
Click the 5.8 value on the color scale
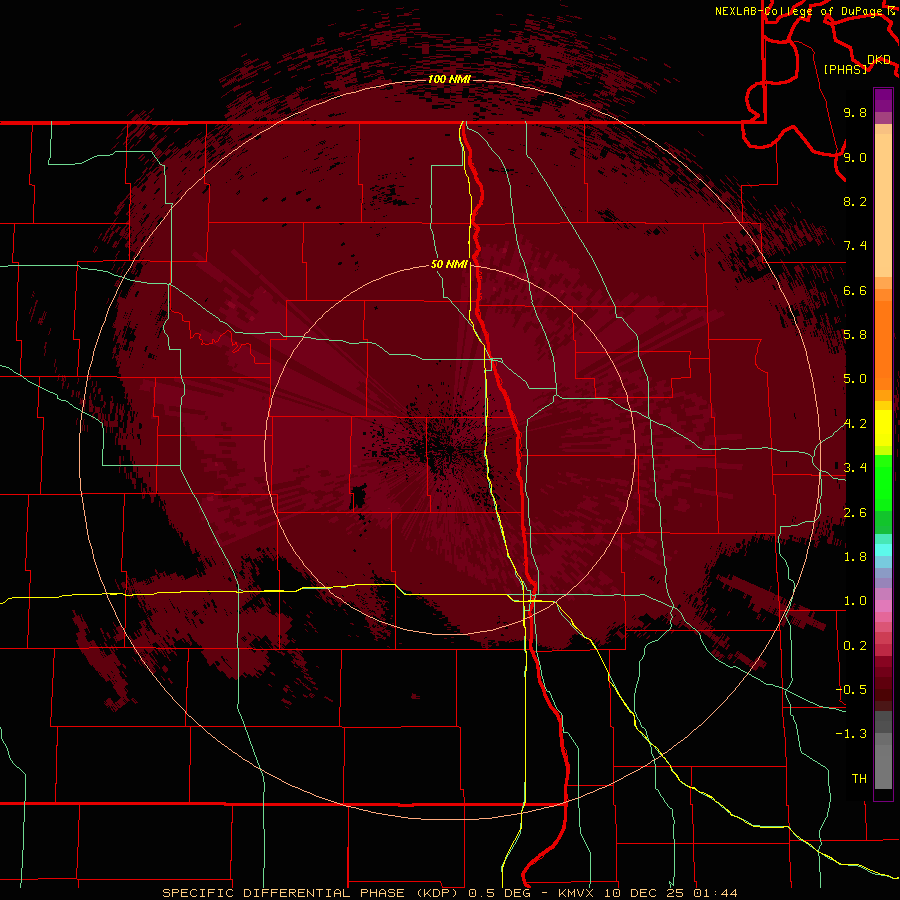(855, 335)
